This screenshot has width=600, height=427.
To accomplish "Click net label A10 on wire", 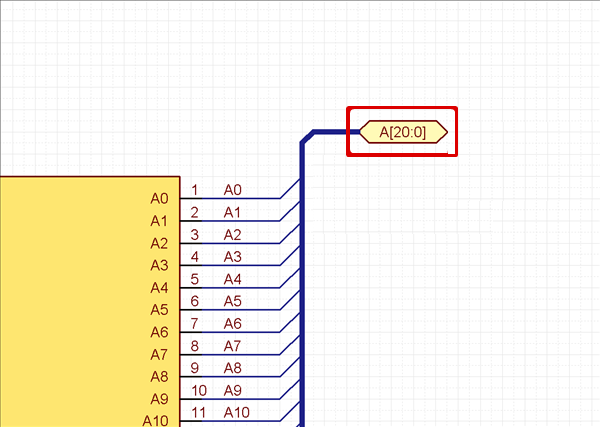I will click(237, 412).
